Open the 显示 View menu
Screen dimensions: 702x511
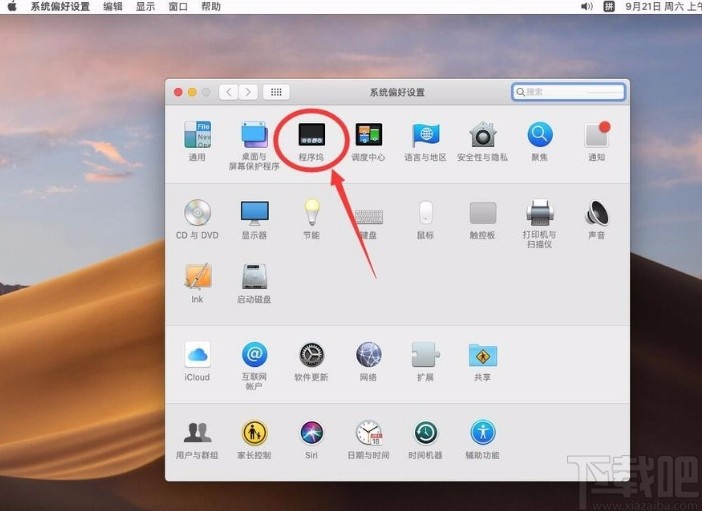click(x=145, y=6)
